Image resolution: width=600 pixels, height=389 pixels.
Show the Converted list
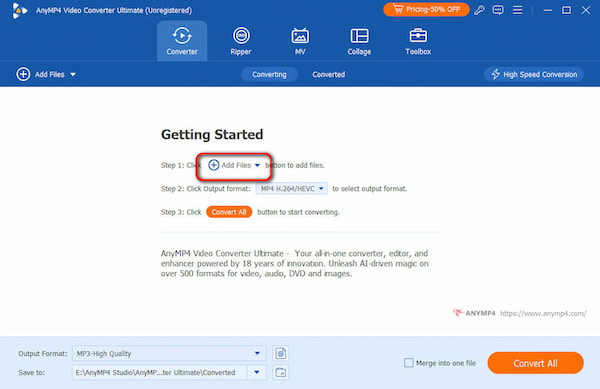click(328, 74)
